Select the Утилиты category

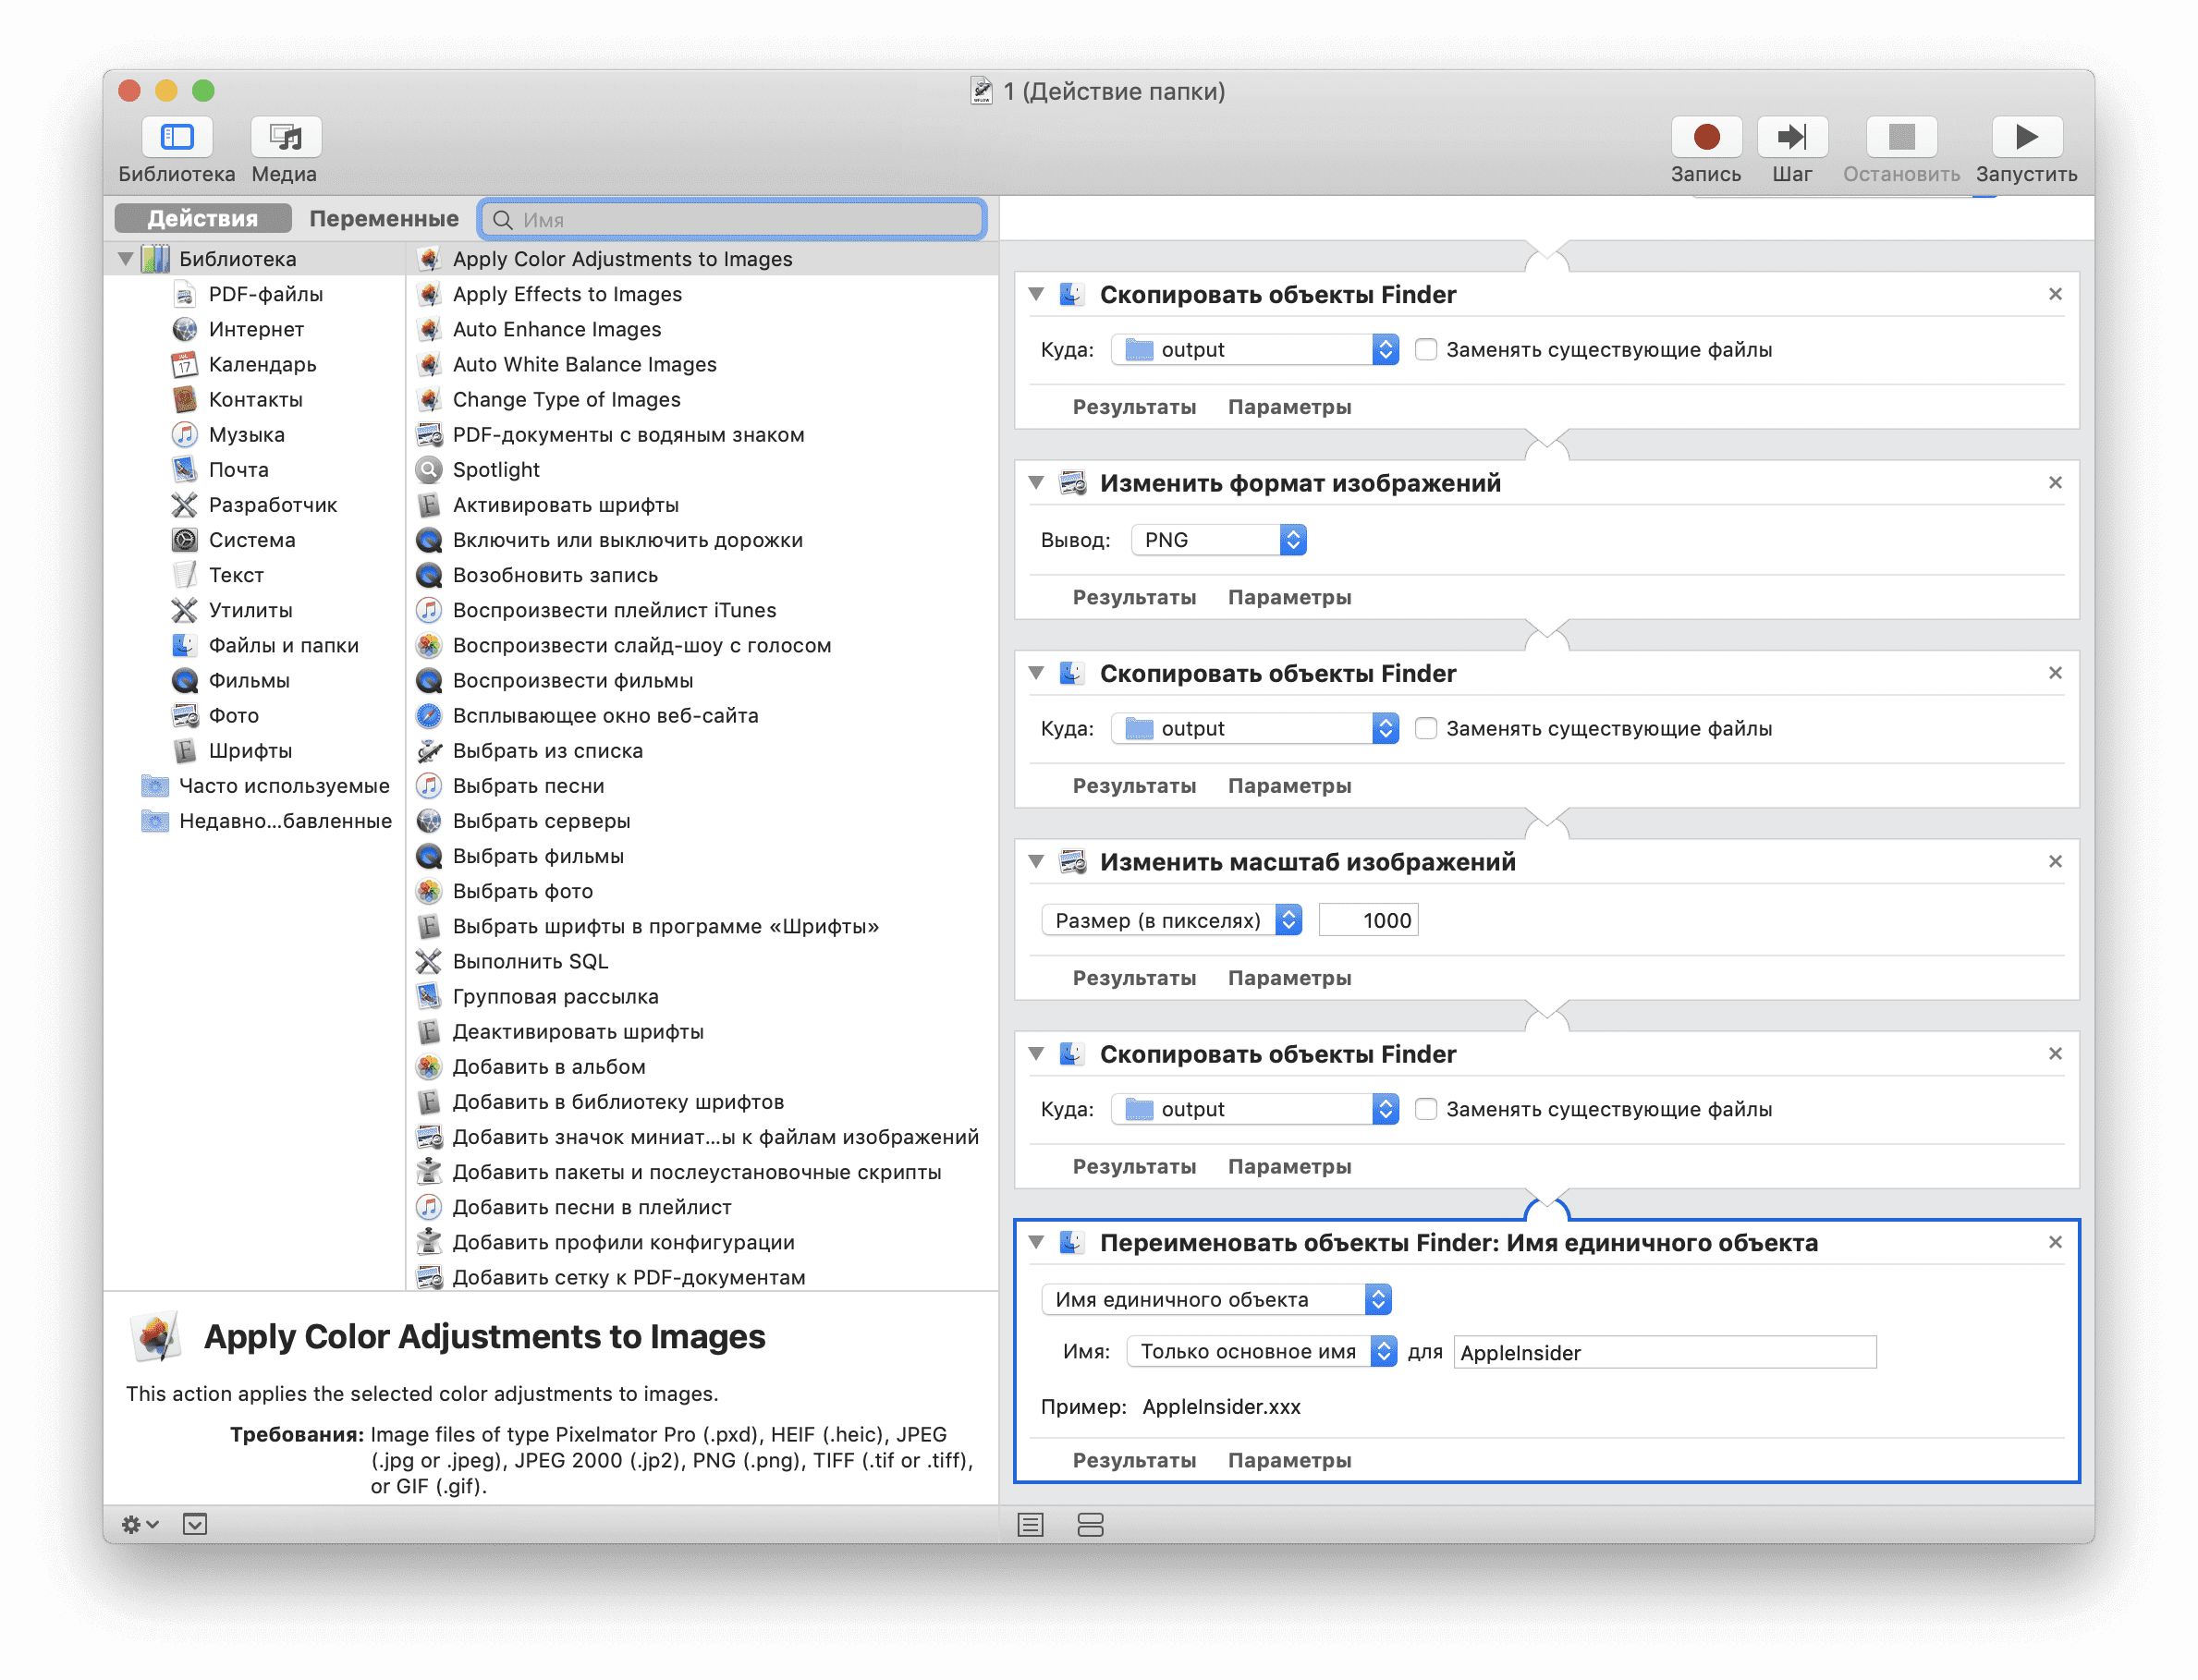pyautogui.click(x=232, y=609)
